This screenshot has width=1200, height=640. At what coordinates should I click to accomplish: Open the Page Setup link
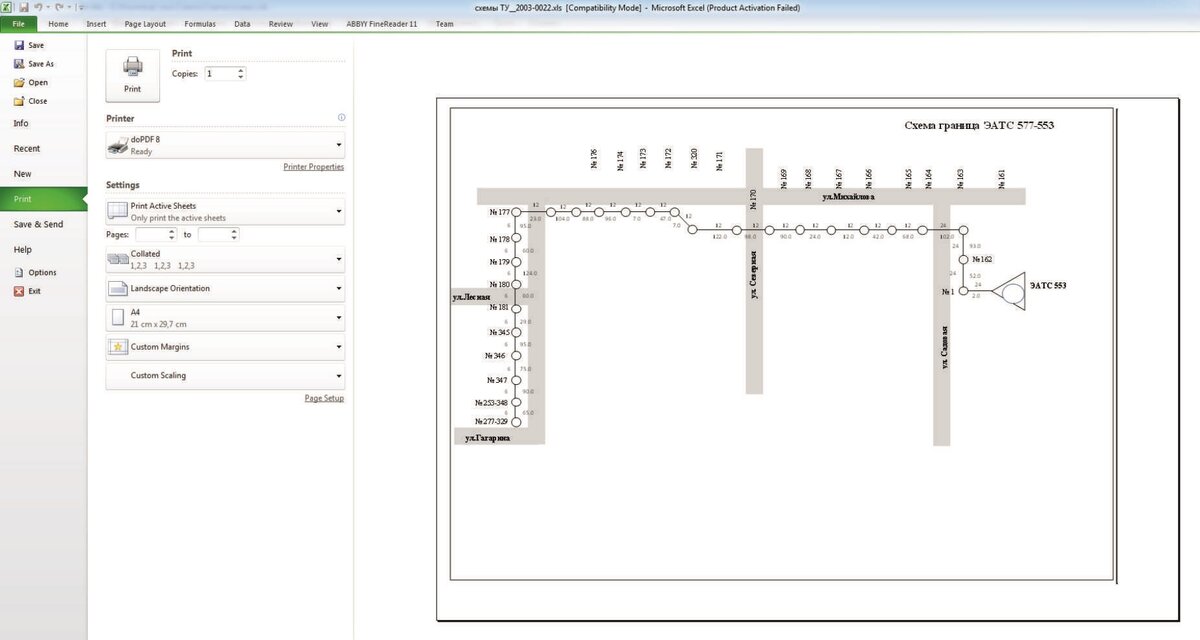coord(324,398)
